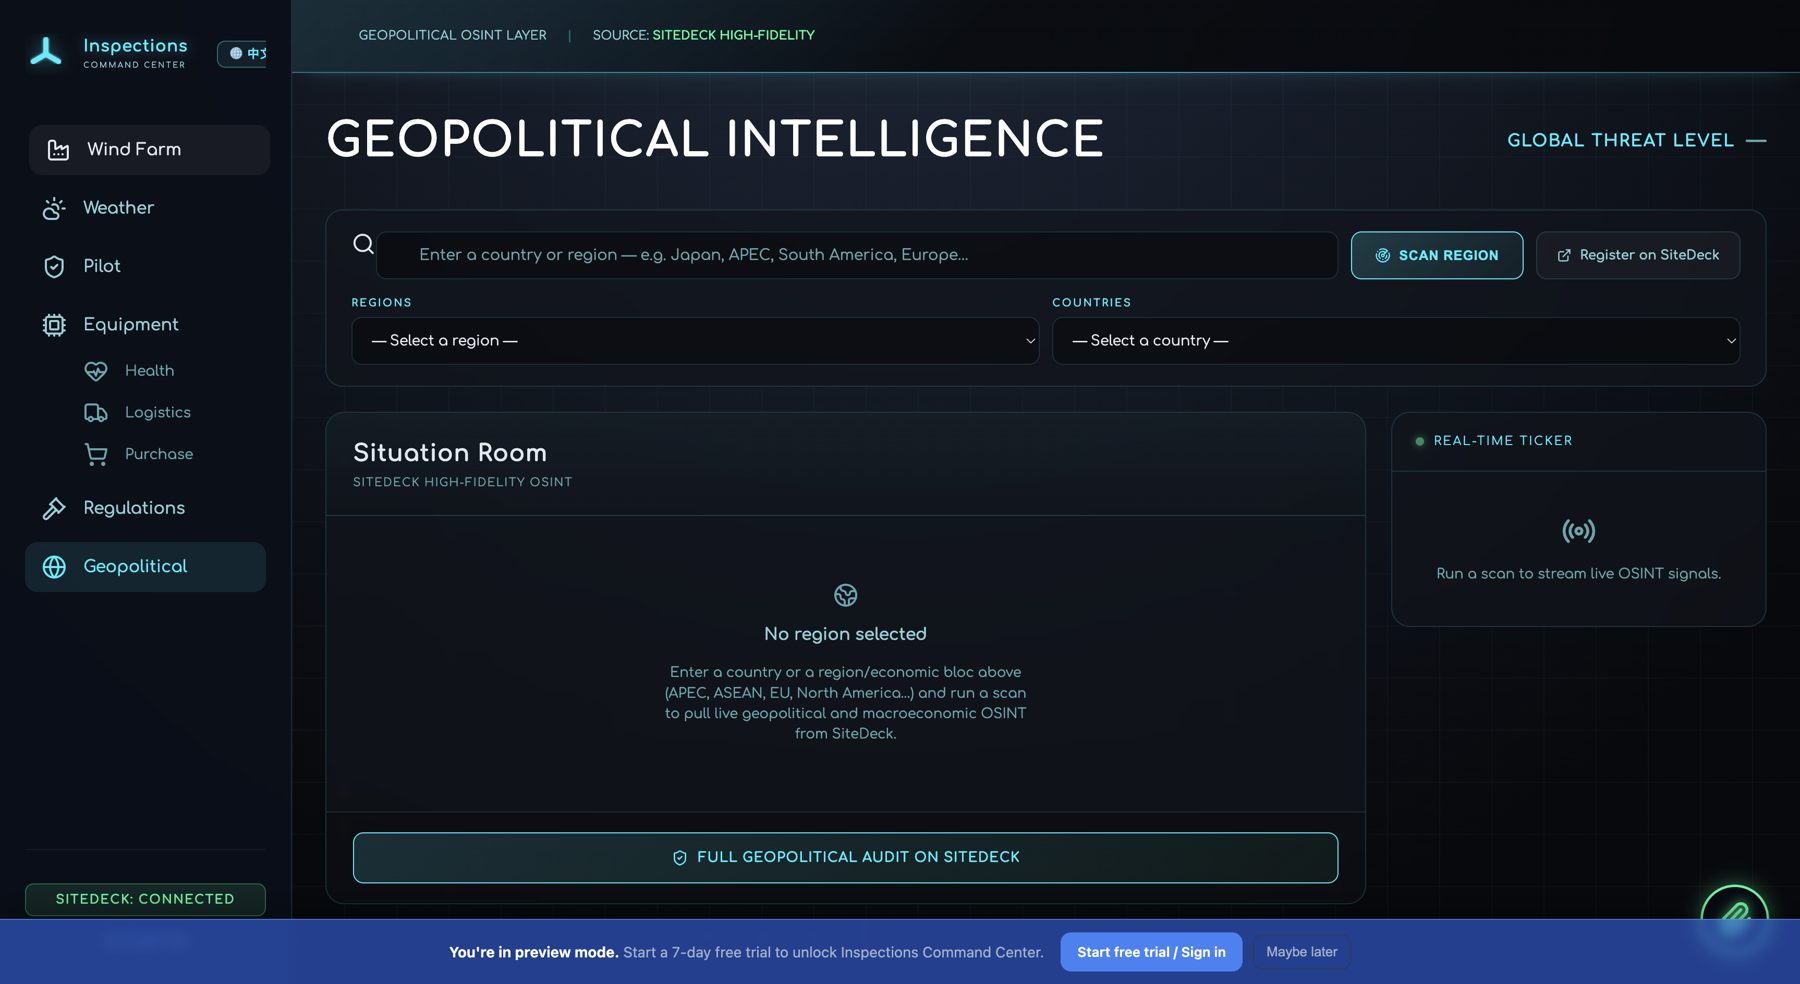This screenshot has height=984, width=1800.
Task: Click the Purchase cart icon
Action: (96, 455)
